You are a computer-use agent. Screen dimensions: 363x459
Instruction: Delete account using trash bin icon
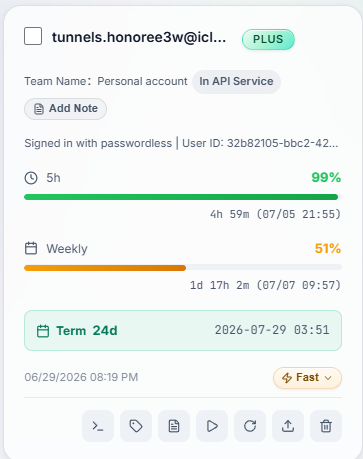[326, 426]
